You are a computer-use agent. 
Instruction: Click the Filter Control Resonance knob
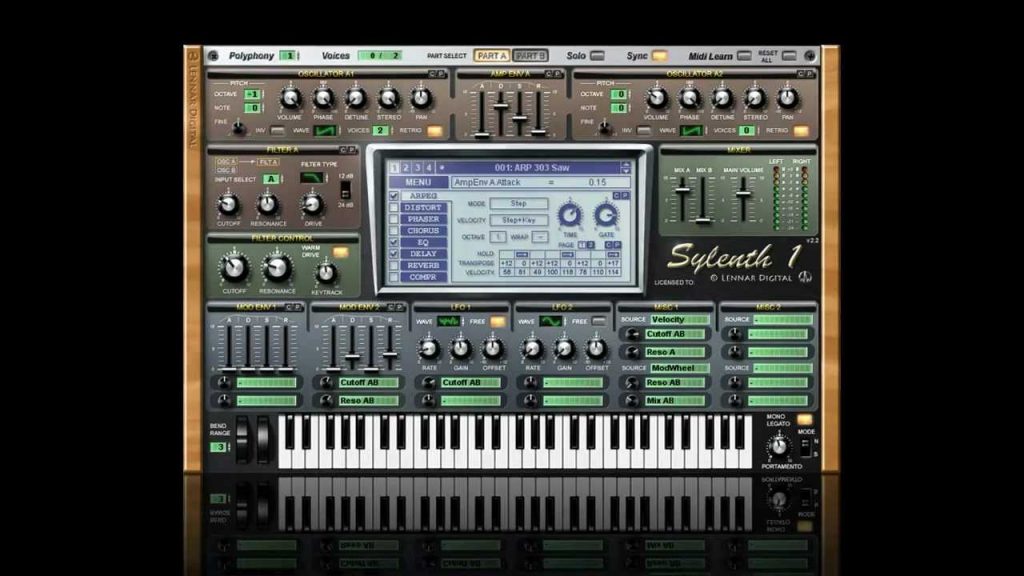[x=277, y=268]
